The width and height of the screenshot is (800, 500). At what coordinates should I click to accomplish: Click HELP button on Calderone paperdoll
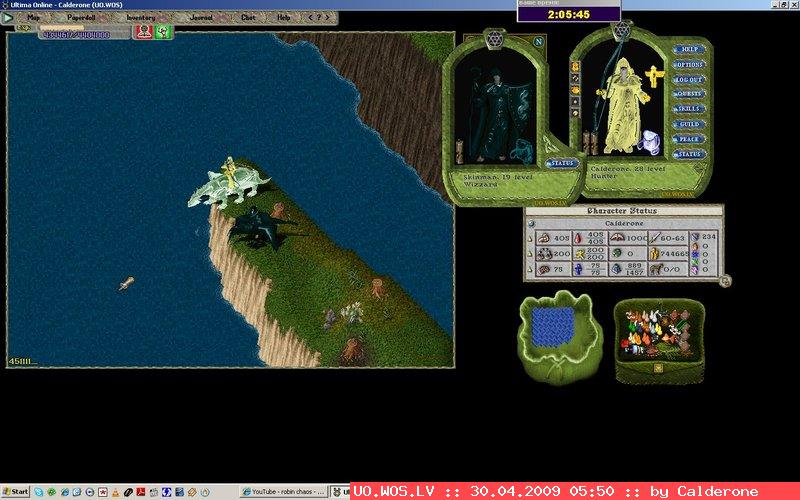point(689,49)
